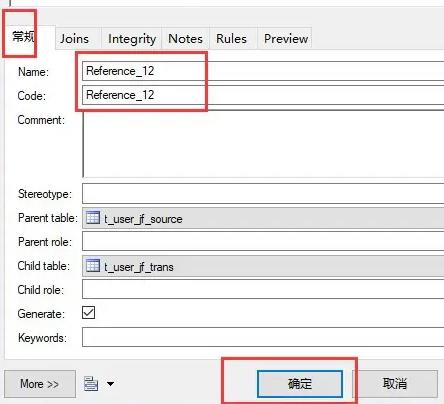Click the 确定 confirm button
The image size is (444, 404).
click(x=300, y=384)
